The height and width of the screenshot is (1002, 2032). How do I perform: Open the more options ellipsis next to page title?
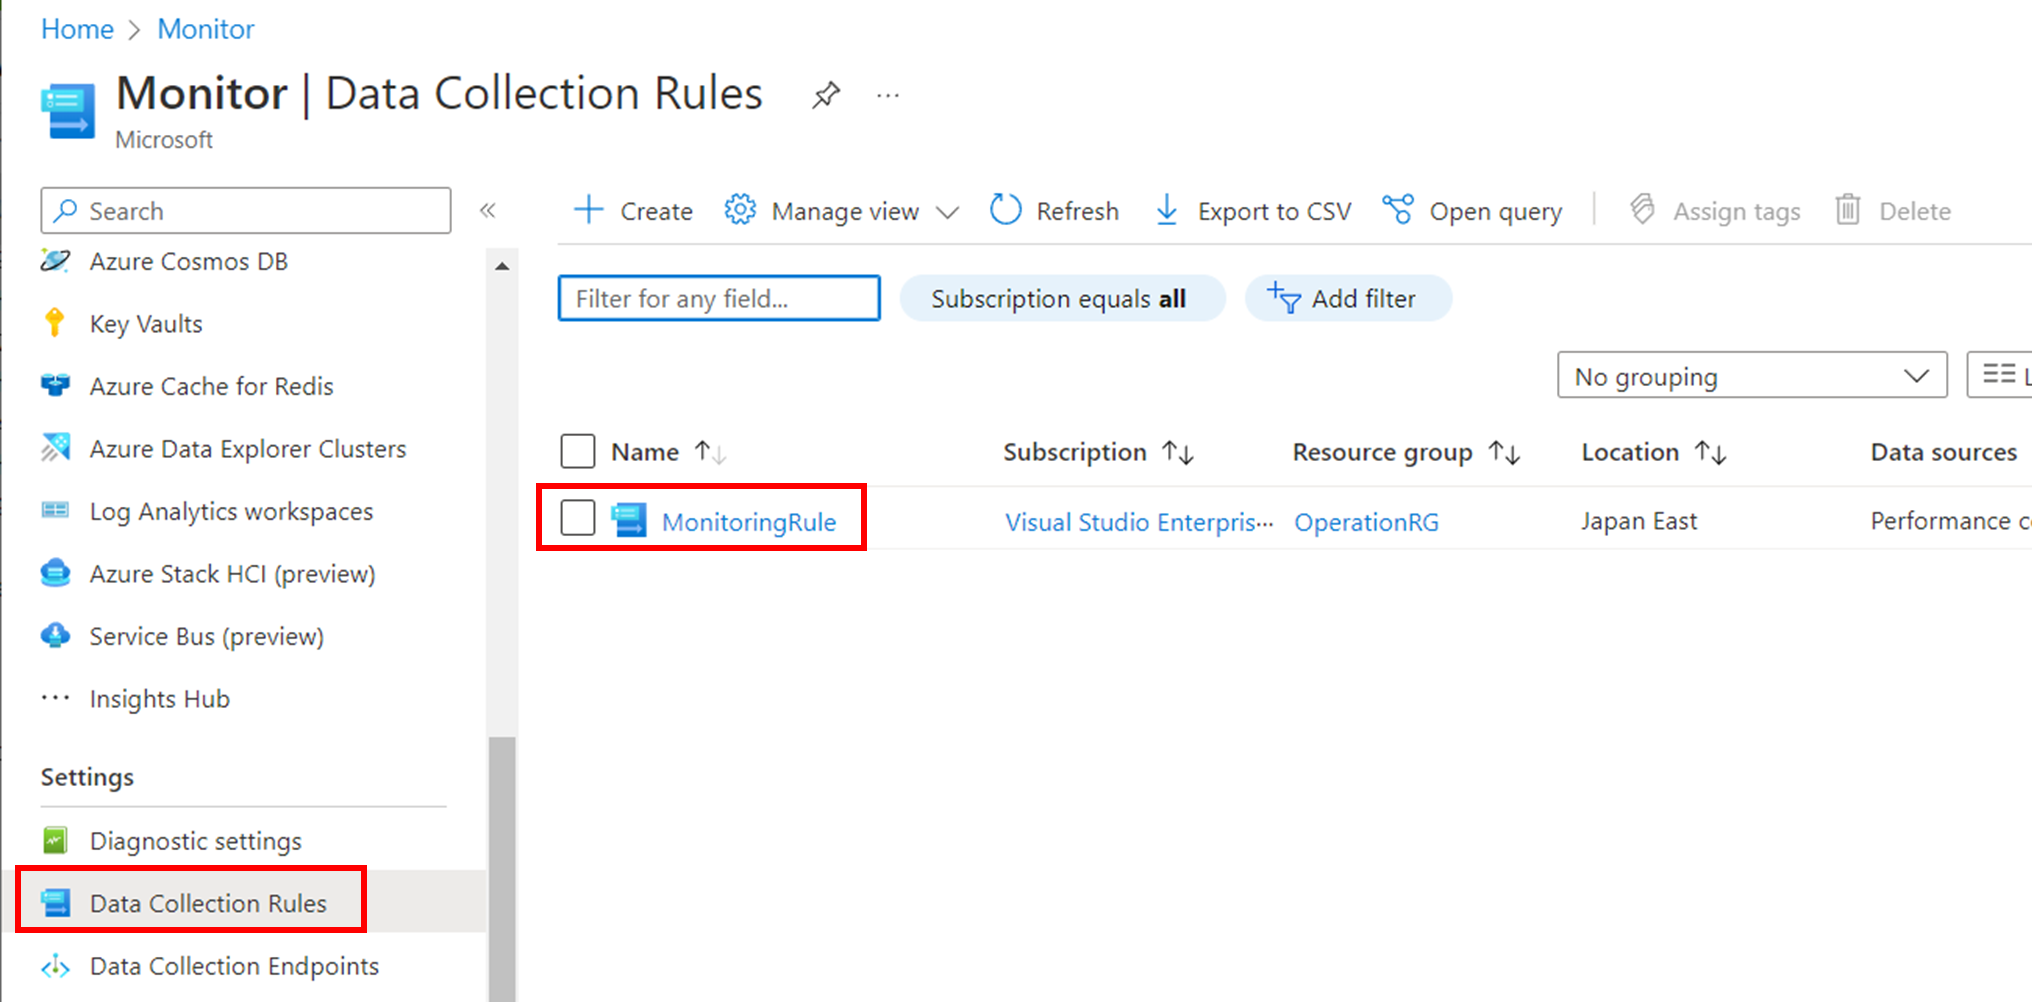pos(887,95)
